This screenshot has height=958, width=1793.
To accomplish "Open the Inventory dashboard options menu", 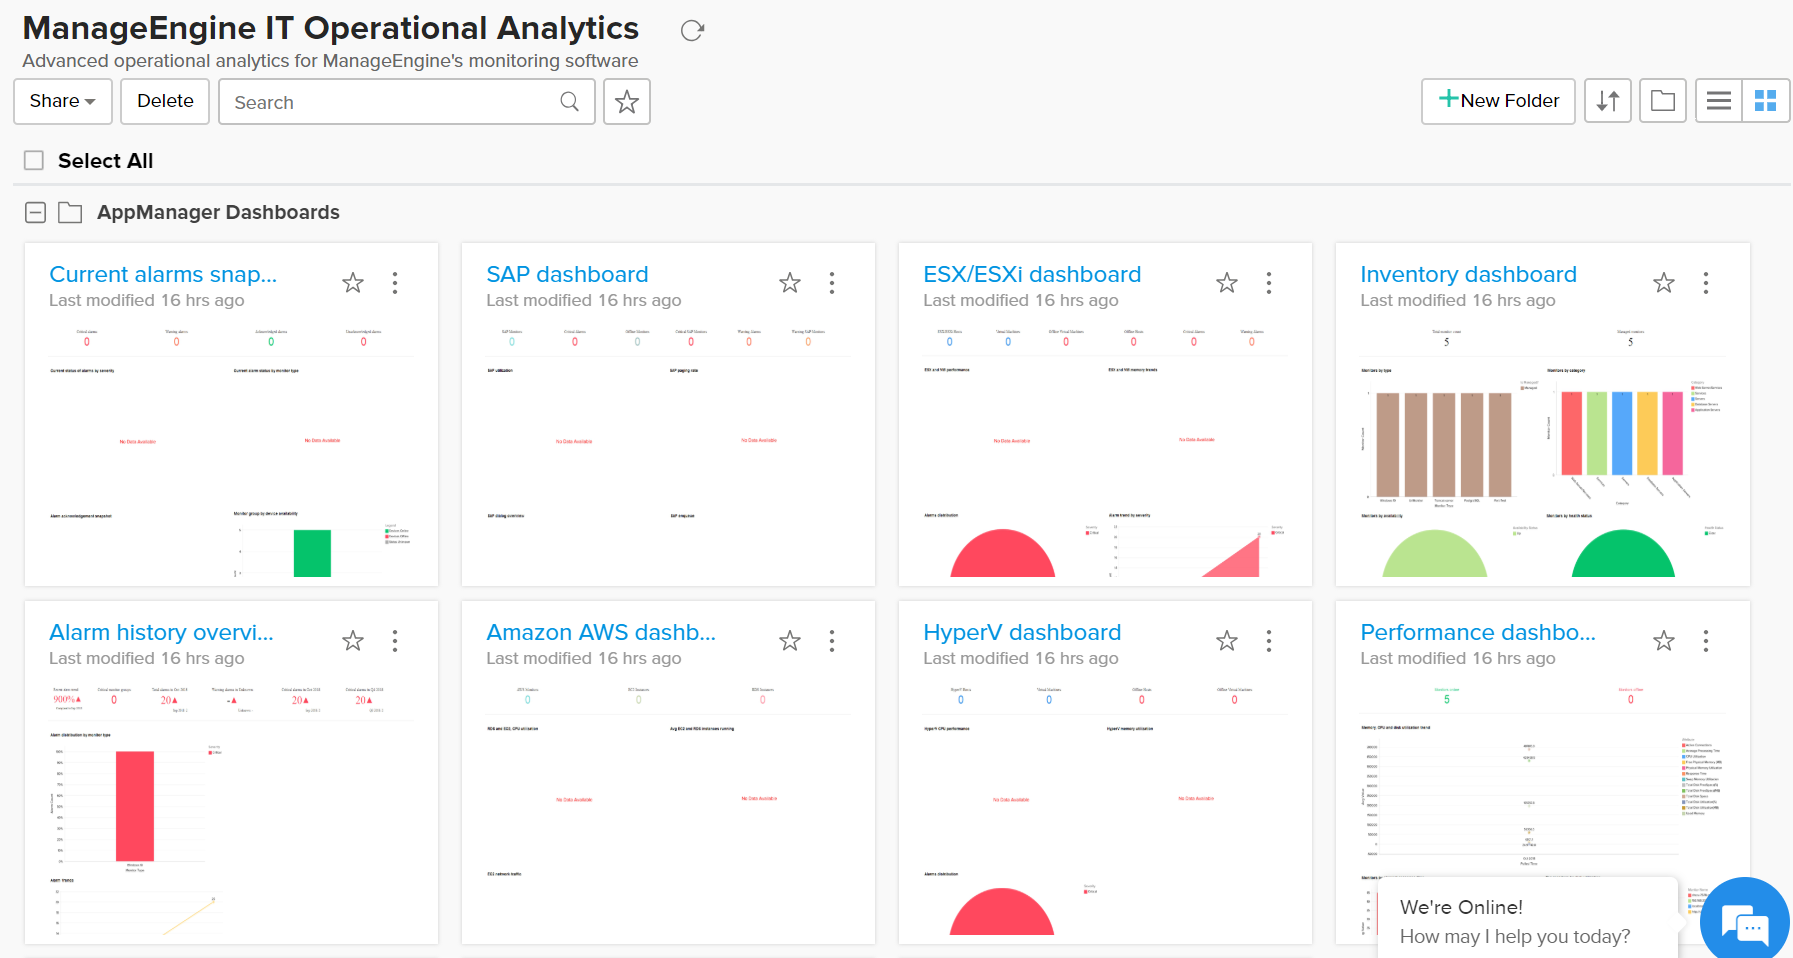I will tap(1706, 283).
